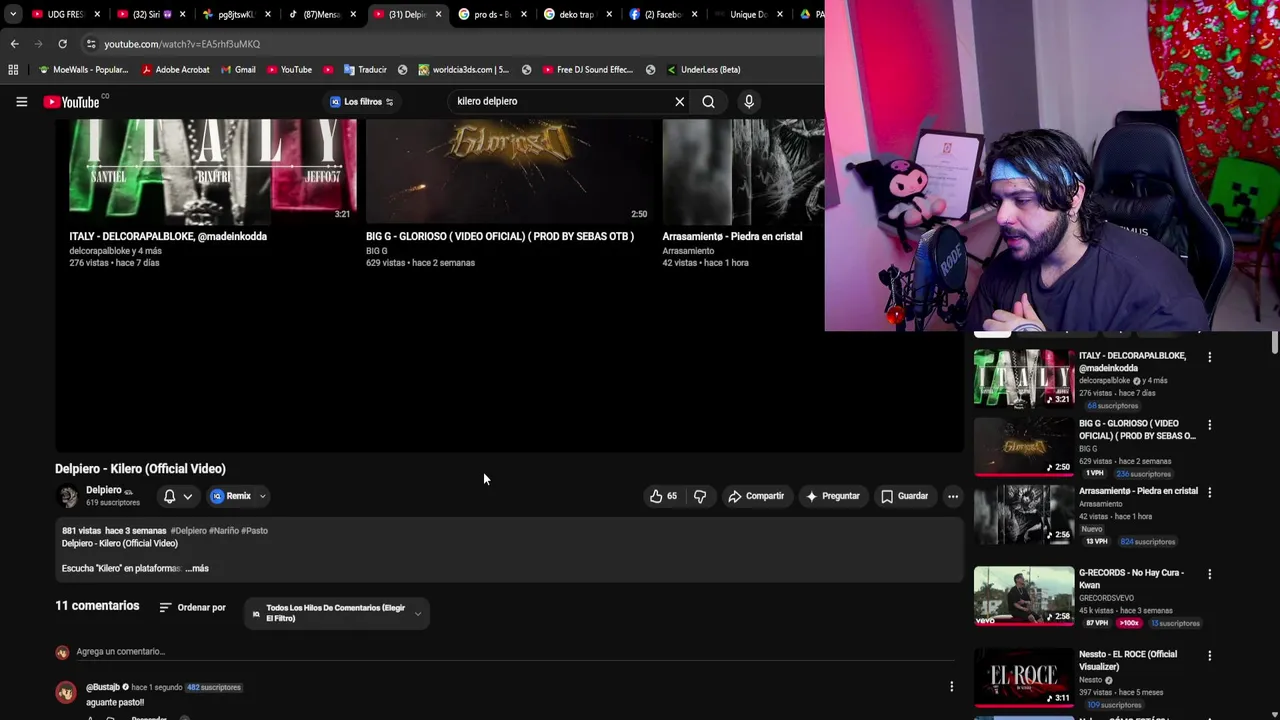
Task: Click the Guardar save button
Action: pyautogui.click(x=905, y=496)
